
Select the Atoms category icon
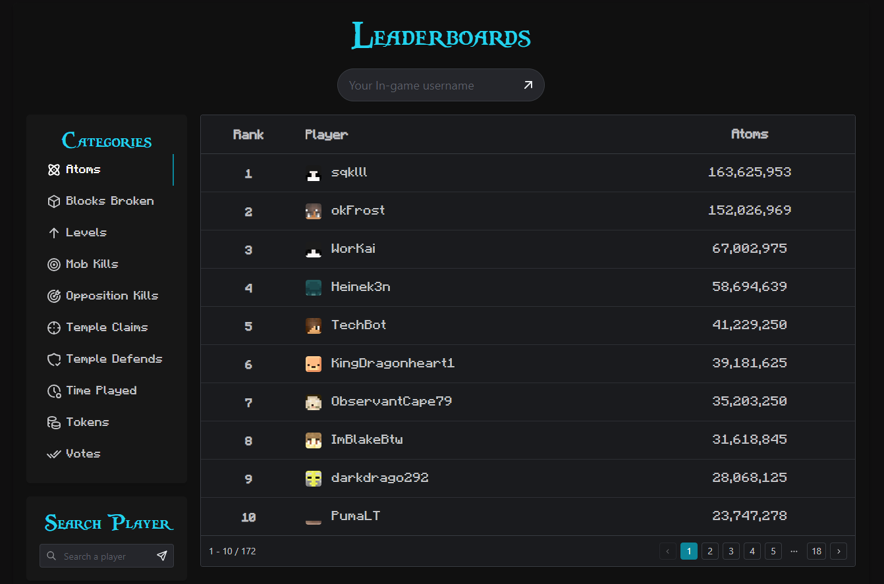pos(55,169)
